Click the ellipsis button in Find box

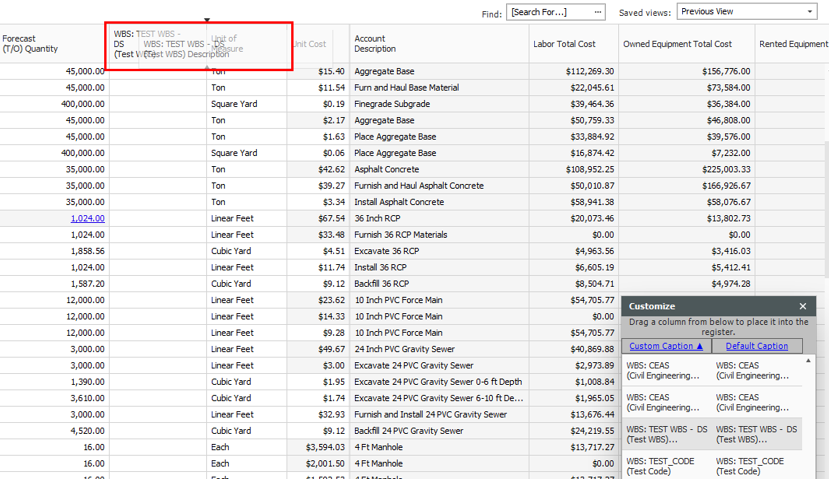click(598, 12)
